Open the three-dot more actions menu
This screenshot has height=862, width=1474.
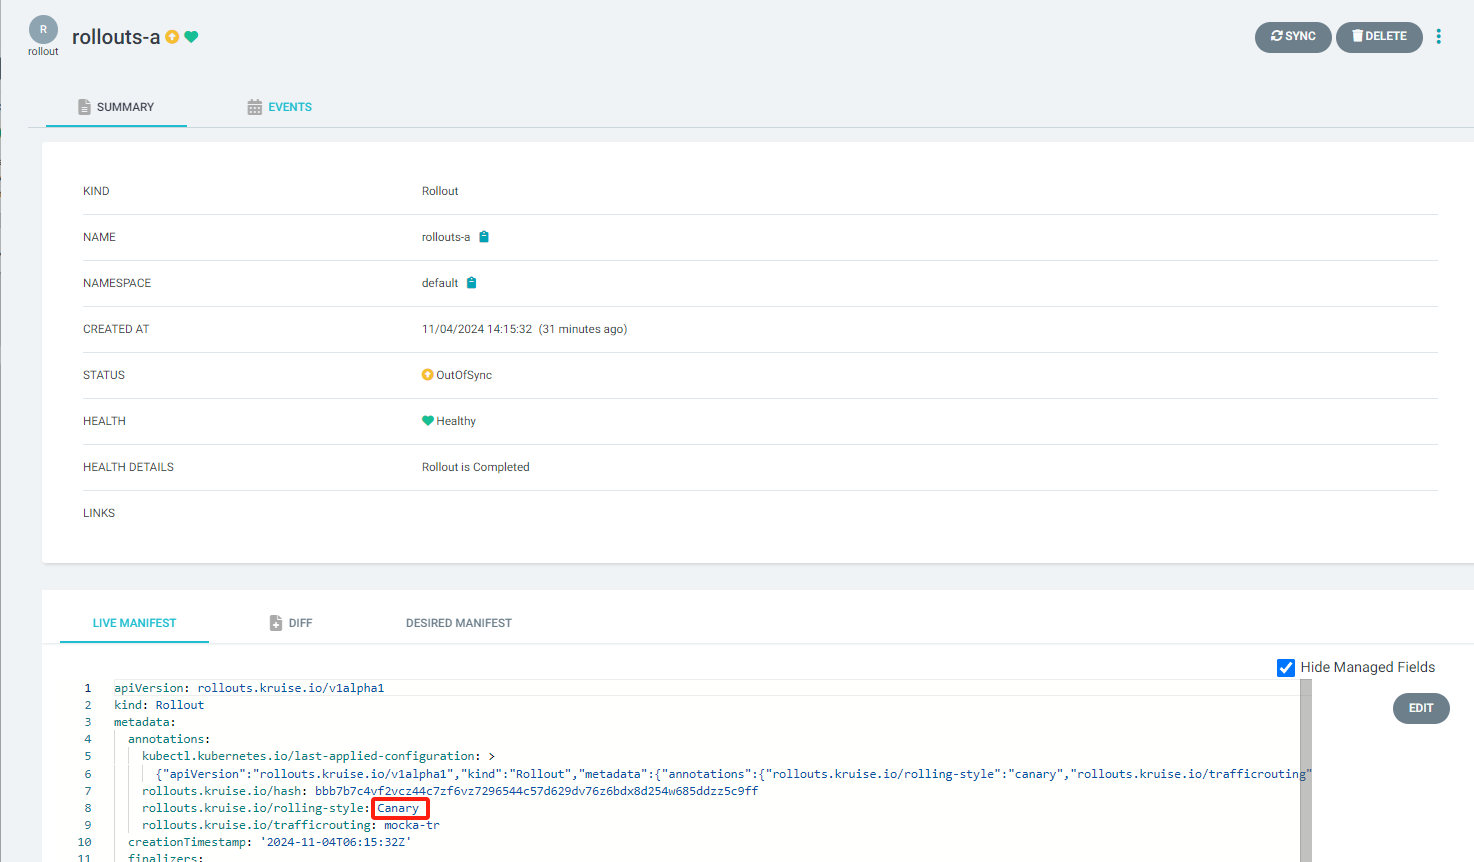coord(1438,37)
